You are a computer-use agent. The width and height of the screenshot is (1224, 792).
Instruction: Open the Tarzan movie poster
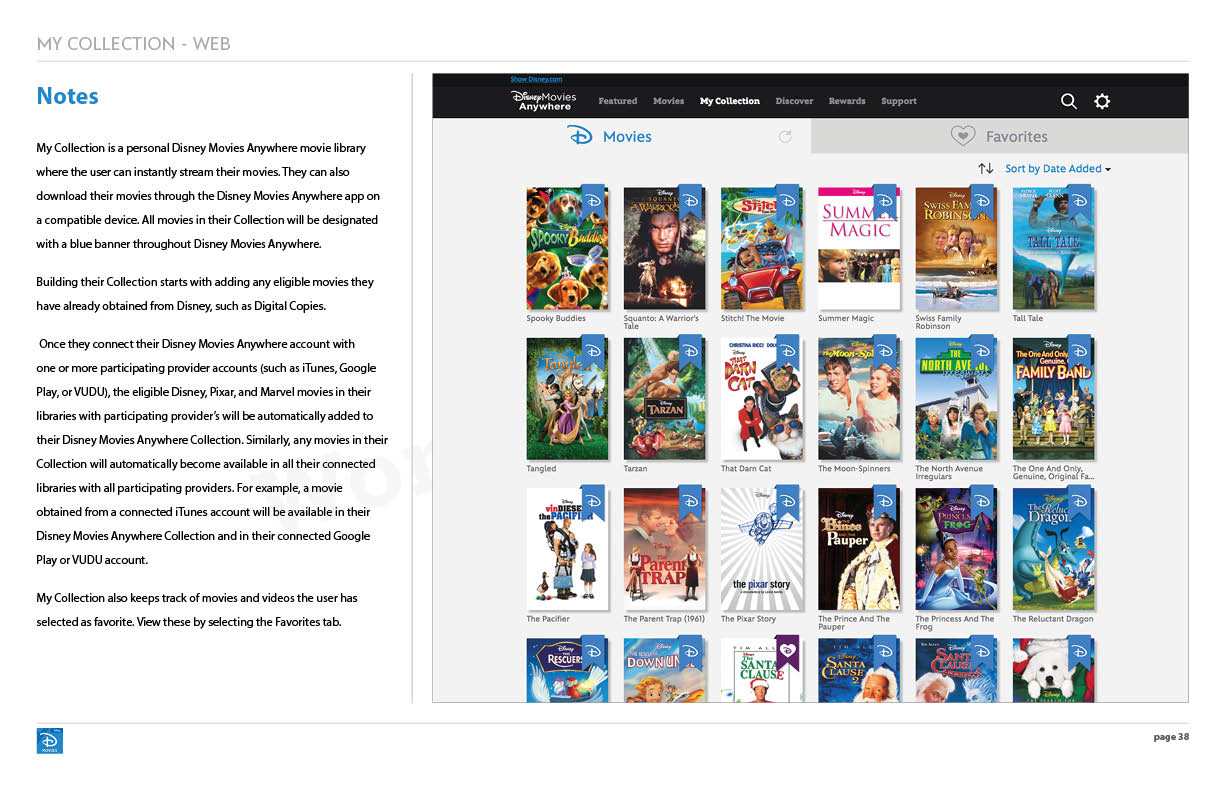[664, 399]
